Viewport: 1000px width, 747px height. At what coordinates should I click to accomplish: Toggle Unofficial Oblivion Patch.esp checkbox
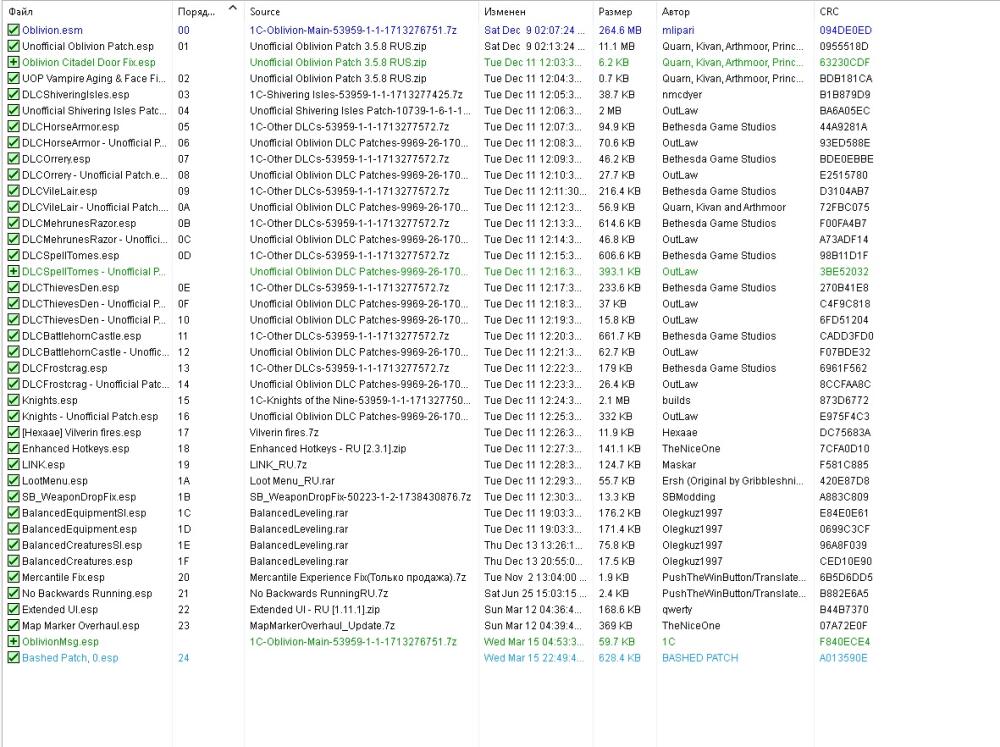click(13, 46)
